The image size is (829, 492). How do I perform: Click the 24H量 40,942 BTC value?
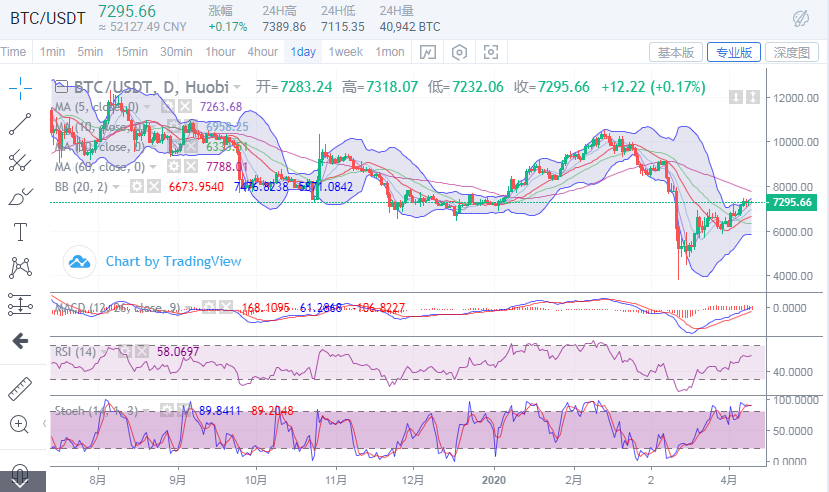(410, 27)
